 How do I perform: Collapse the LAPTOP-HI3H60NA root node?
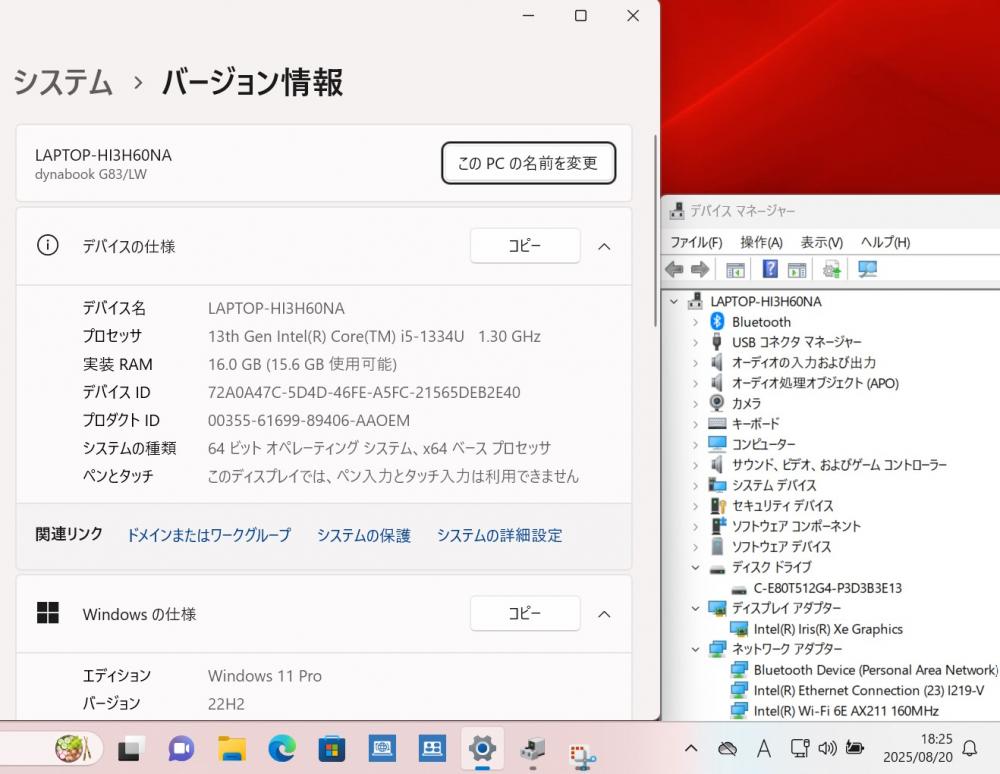[x=674, y=302]
